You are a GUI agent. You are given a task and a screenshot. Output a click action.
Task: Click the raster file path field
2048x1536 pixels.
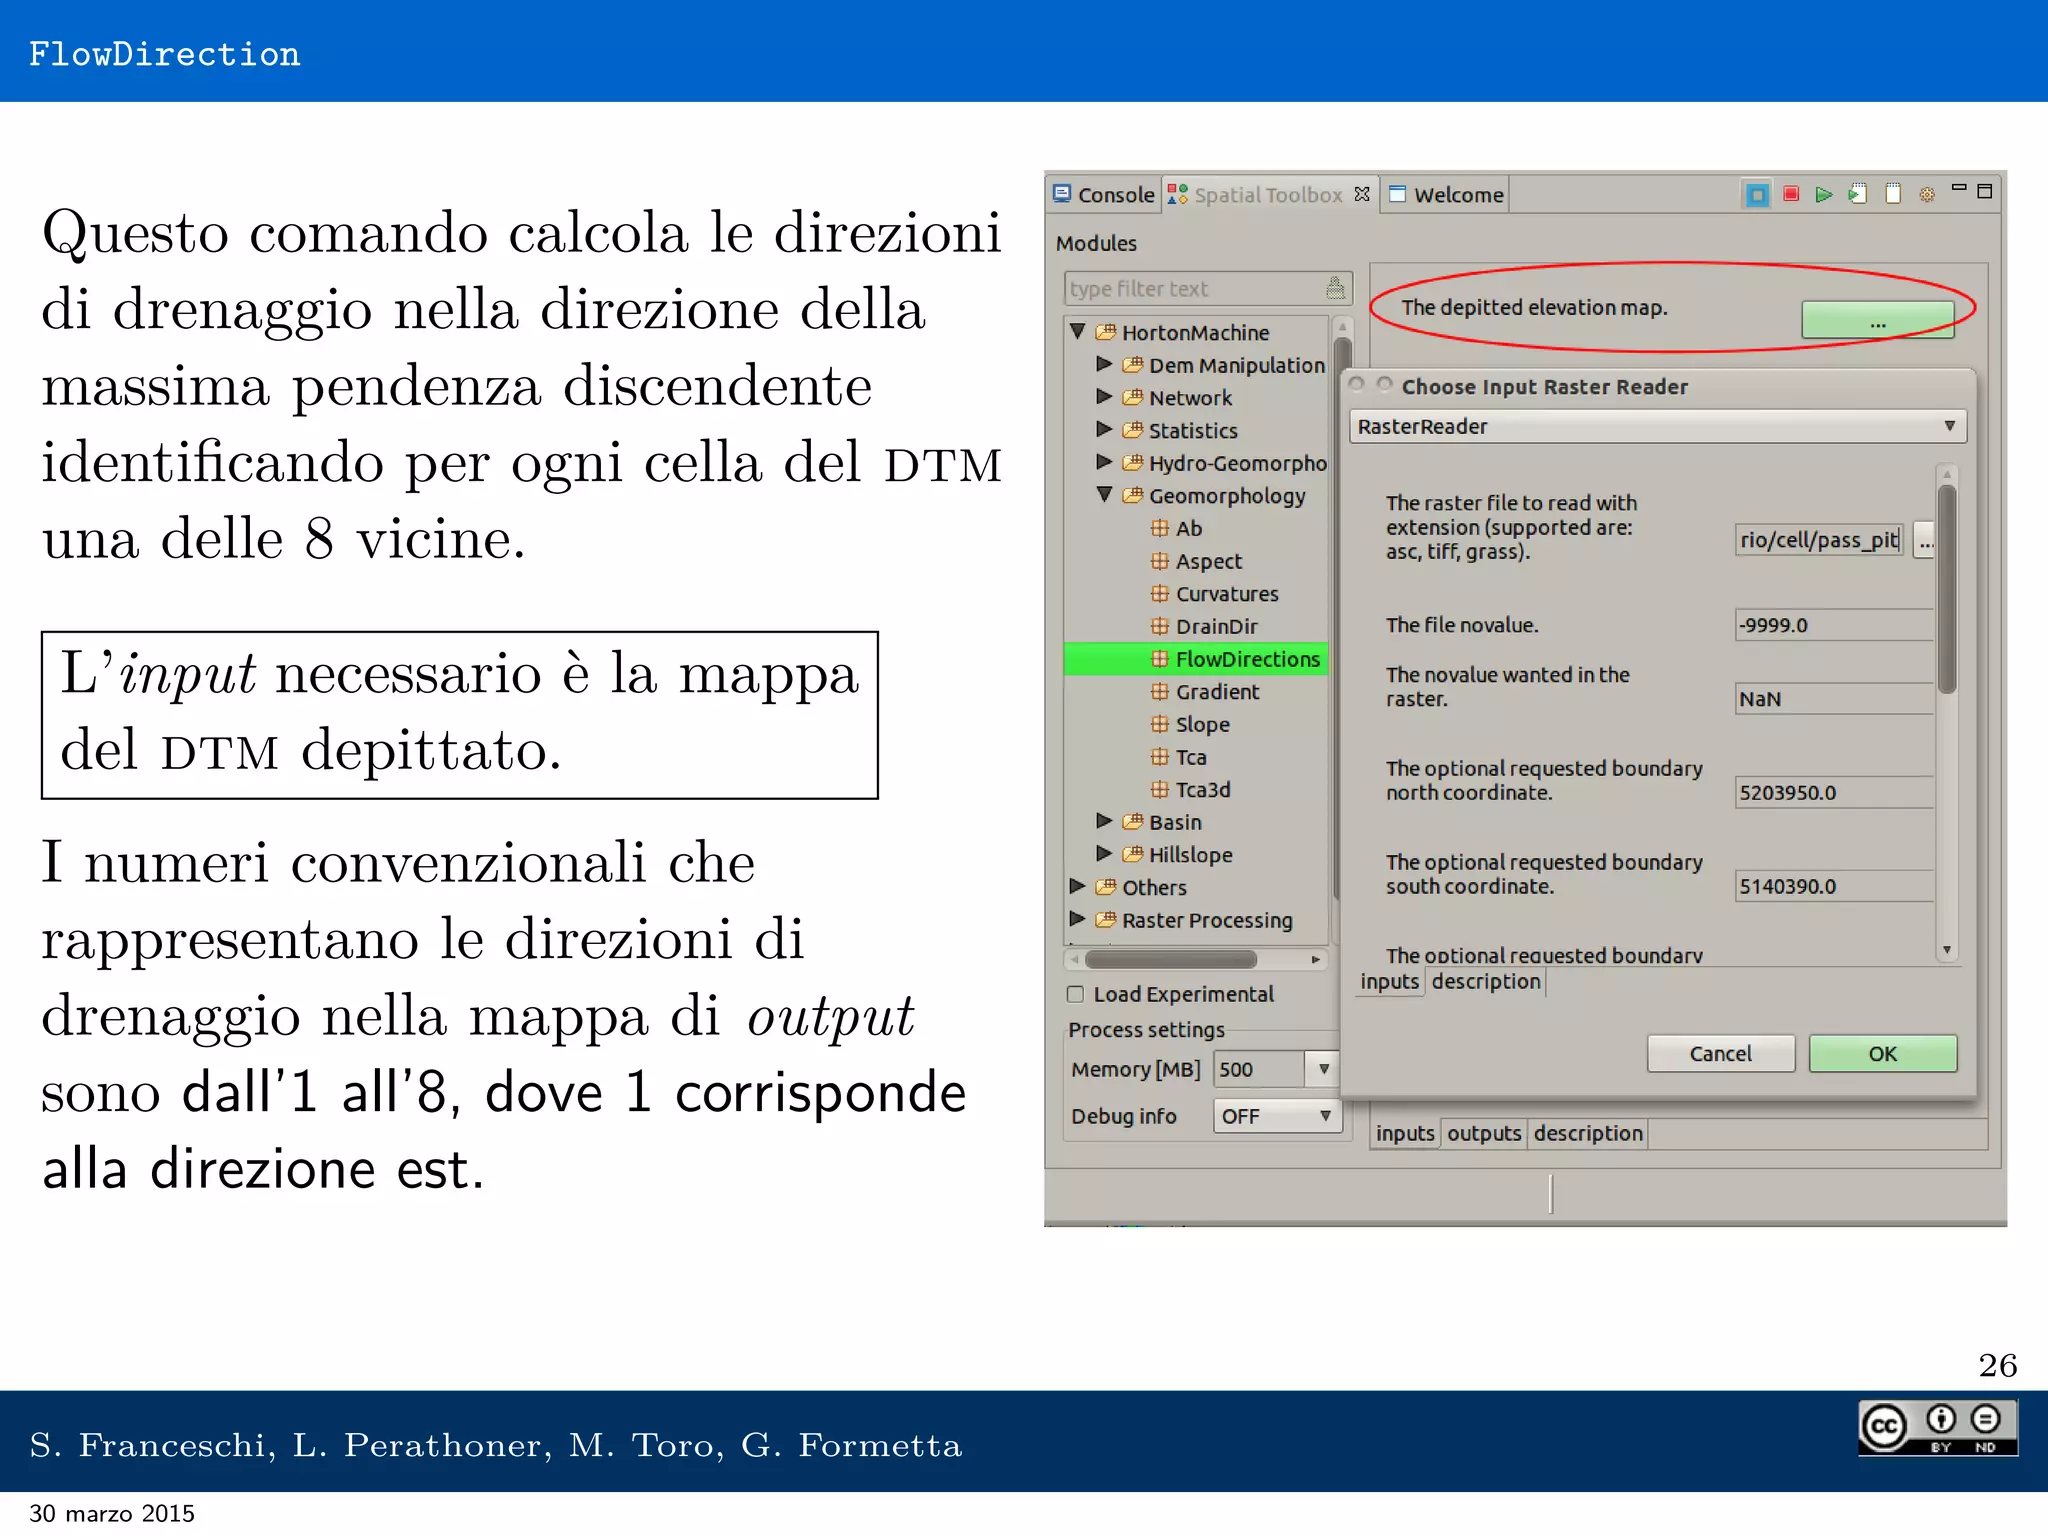click(x=1819, y=540)
